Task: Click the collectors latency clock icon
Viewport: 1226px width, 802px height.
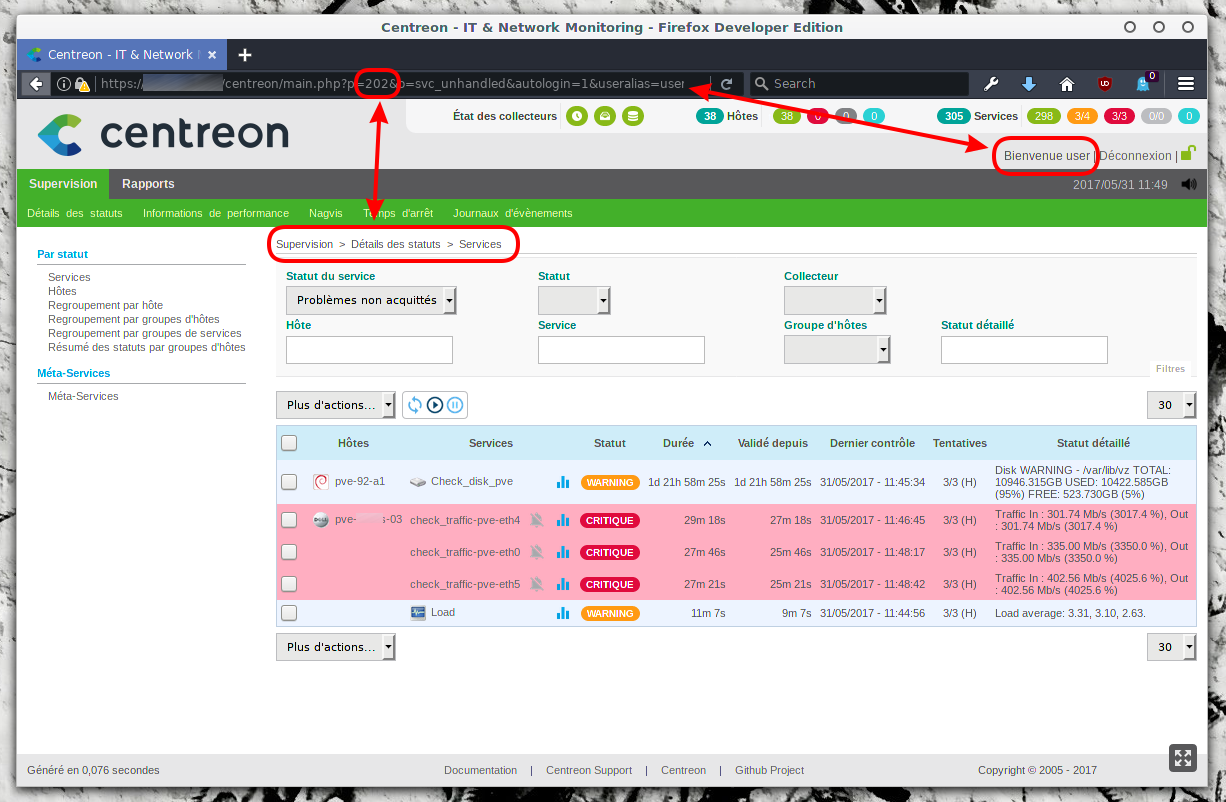Action: pos(577,116)
